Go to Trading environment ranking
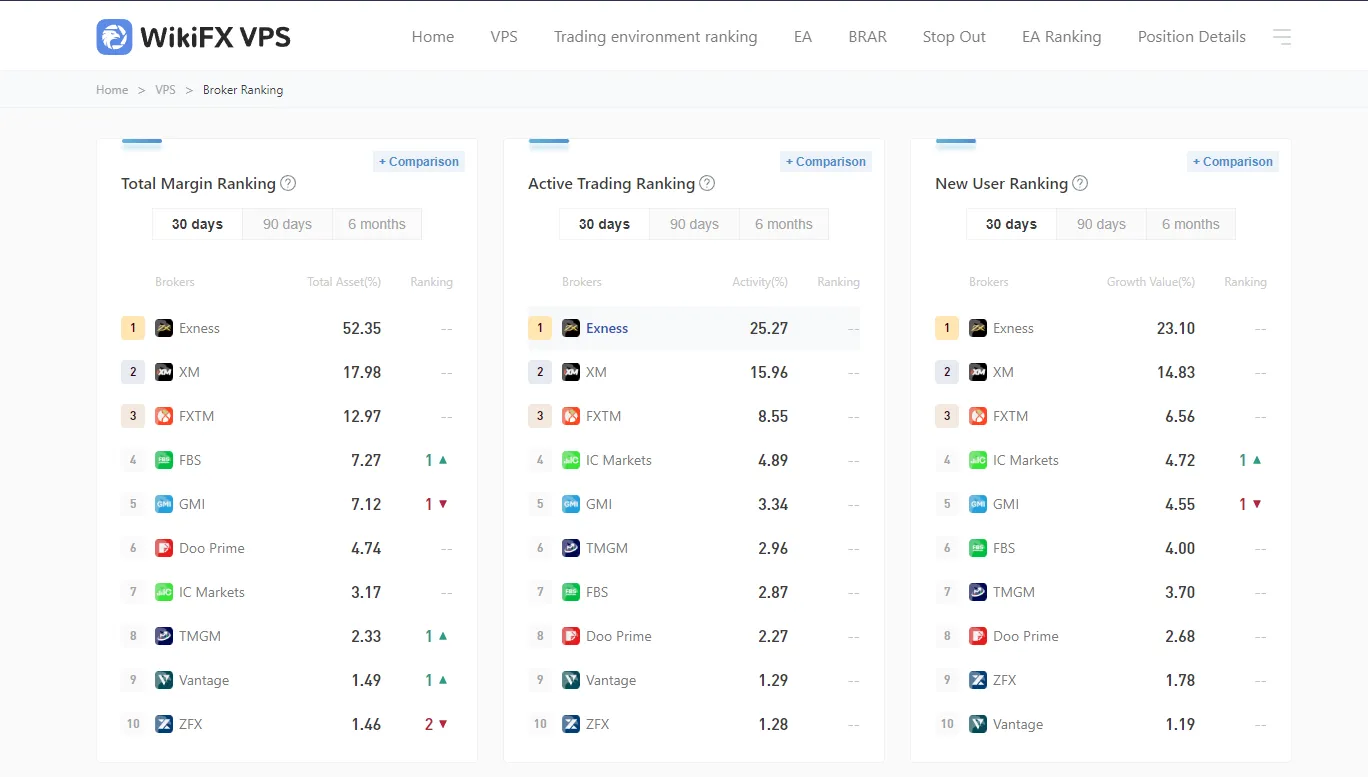 656,37
